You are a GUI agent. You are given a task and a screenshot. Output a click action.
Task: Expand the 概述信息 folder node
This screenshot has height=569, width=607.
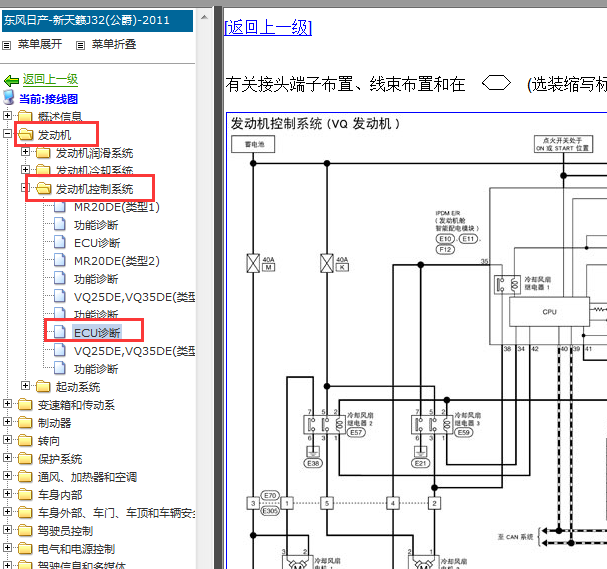[7, 115]
